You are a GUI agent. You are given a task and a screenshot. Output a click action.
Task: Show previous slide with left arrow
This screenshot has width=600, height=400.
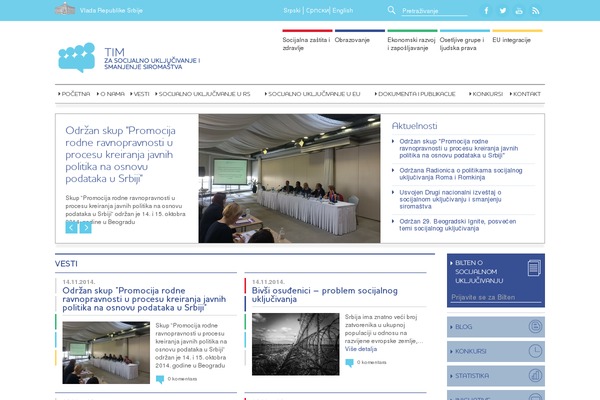point(71,228)
